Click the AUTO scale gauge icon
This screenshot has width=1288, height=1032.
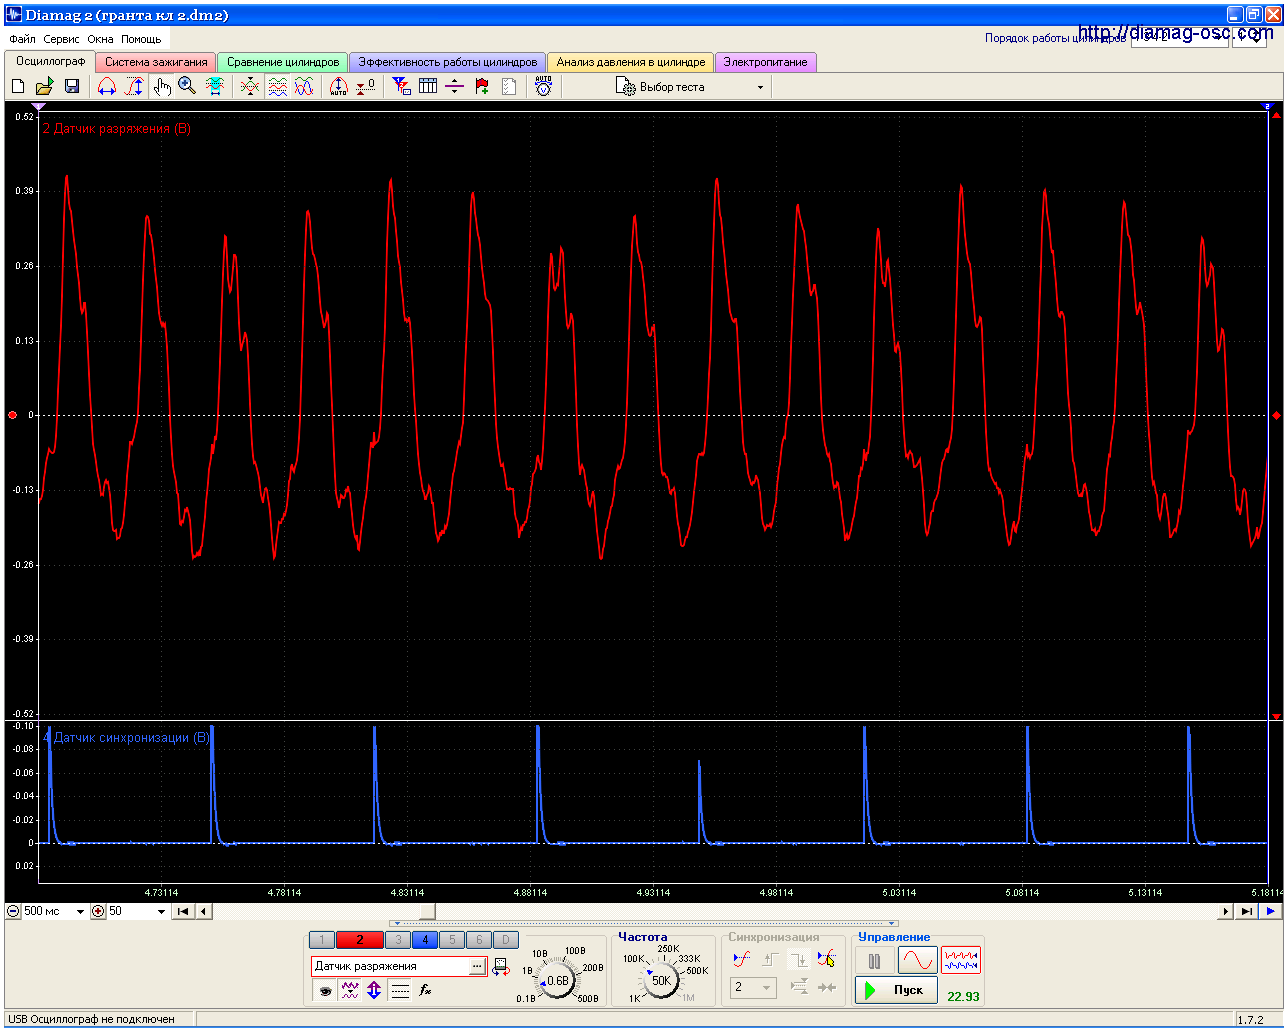(x=339, y=87)
